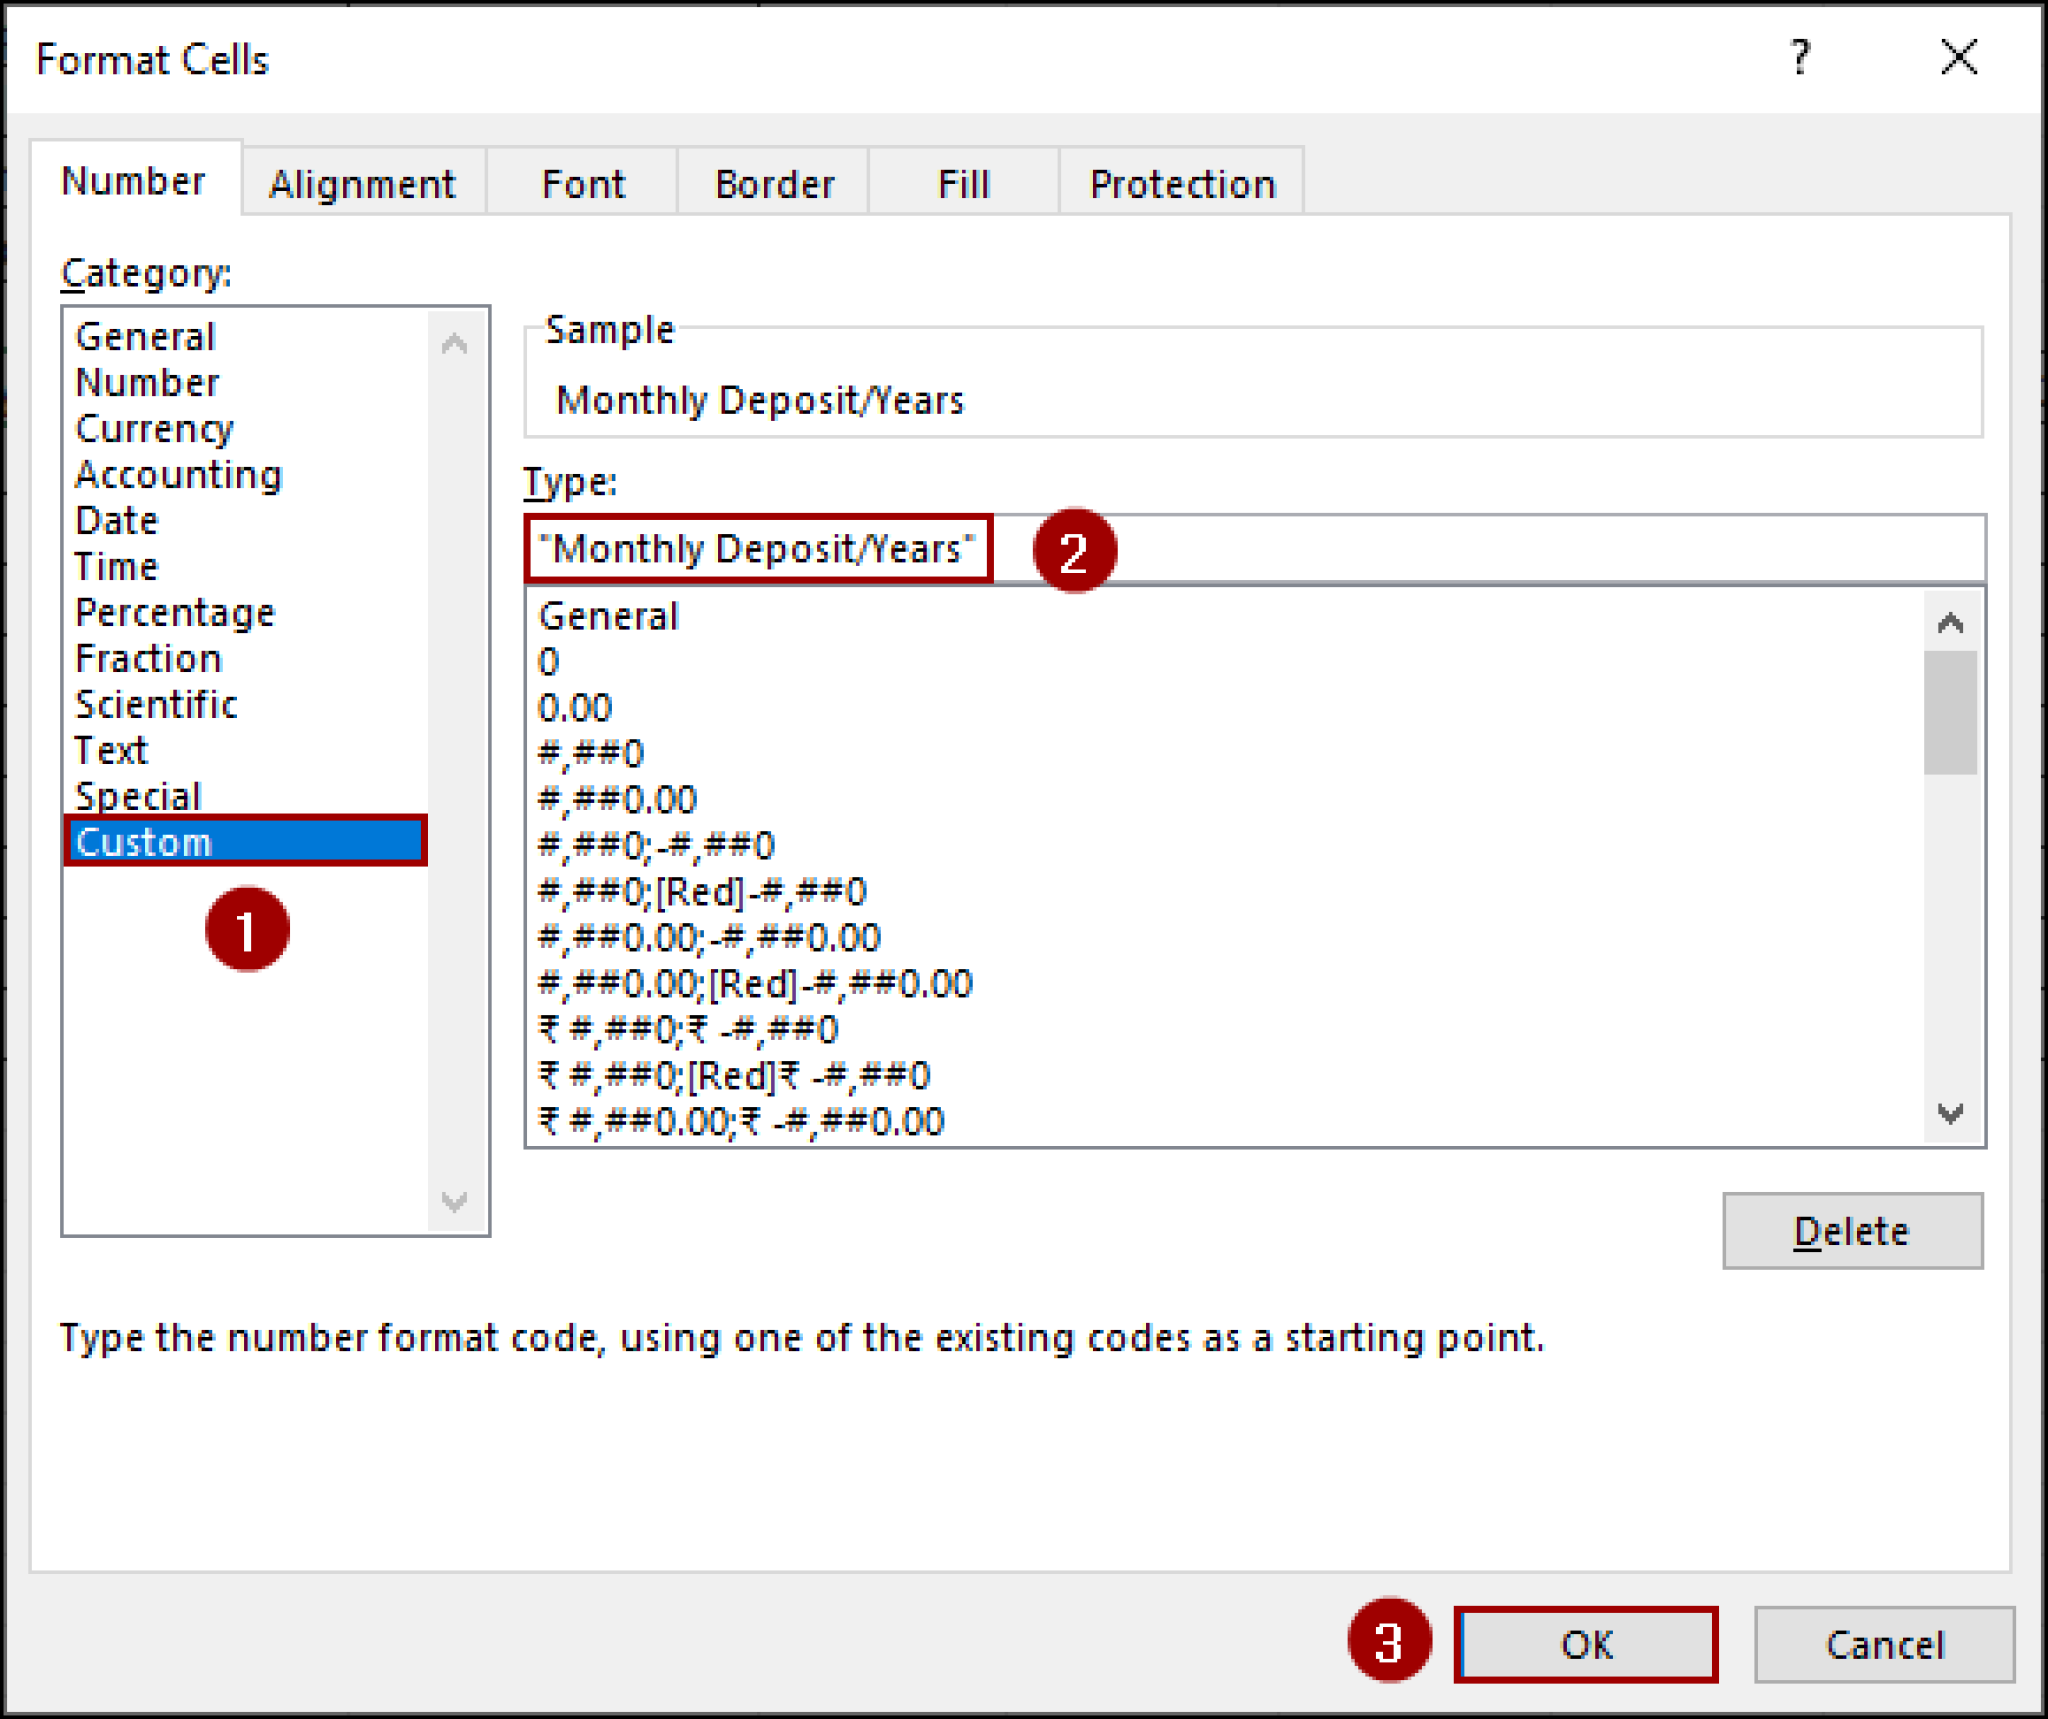Screen dimensions: 2048x1719
Task: Open the Fill tab
Action: coord(962,183)
